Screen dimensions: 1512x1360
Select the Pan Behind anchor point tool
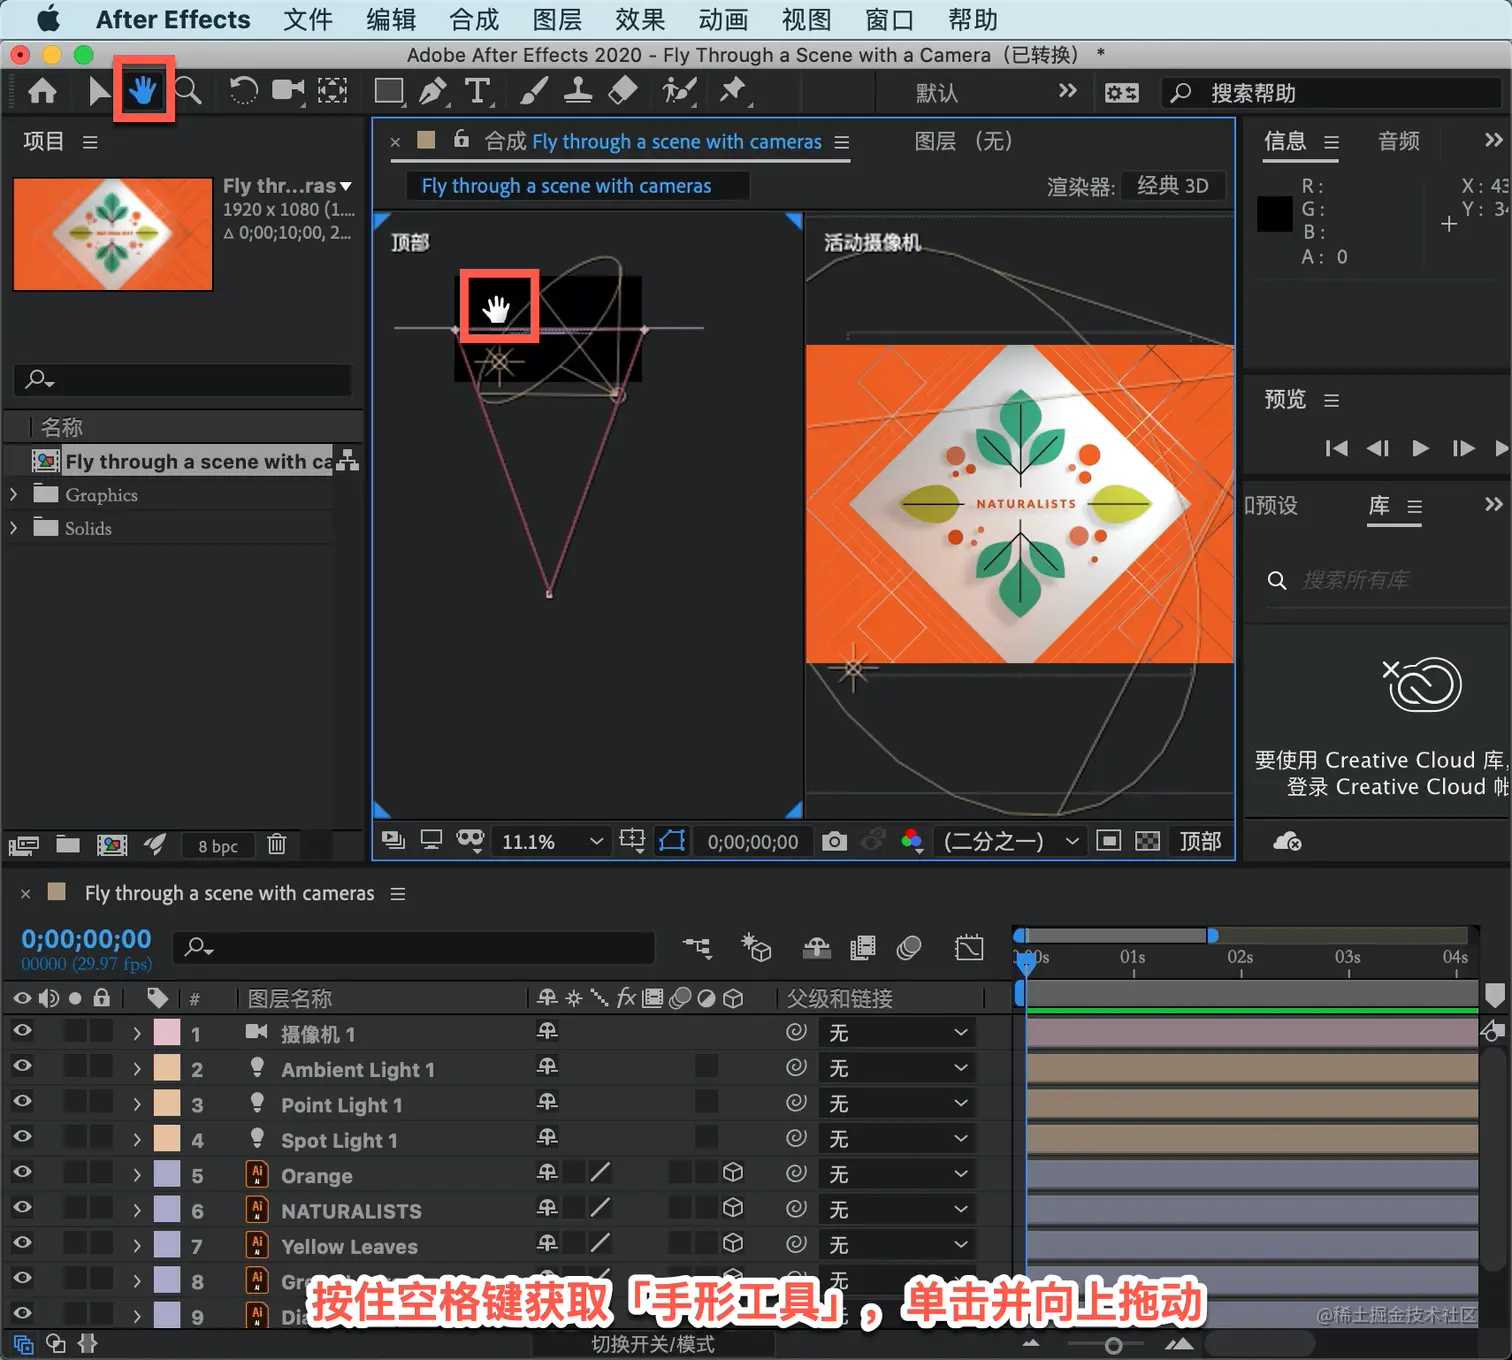332,92
